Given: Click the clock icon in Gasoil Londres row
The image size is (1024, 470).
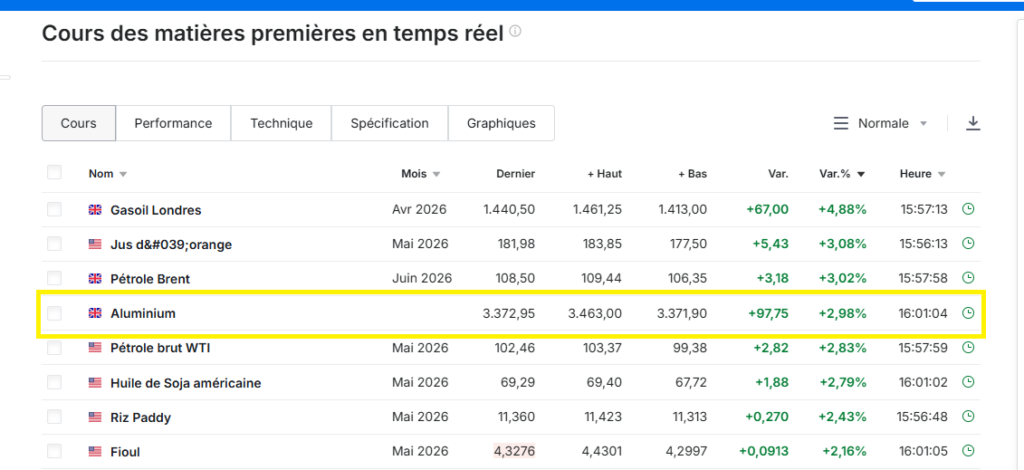Looking at the screenshot, I should [968, 209].
